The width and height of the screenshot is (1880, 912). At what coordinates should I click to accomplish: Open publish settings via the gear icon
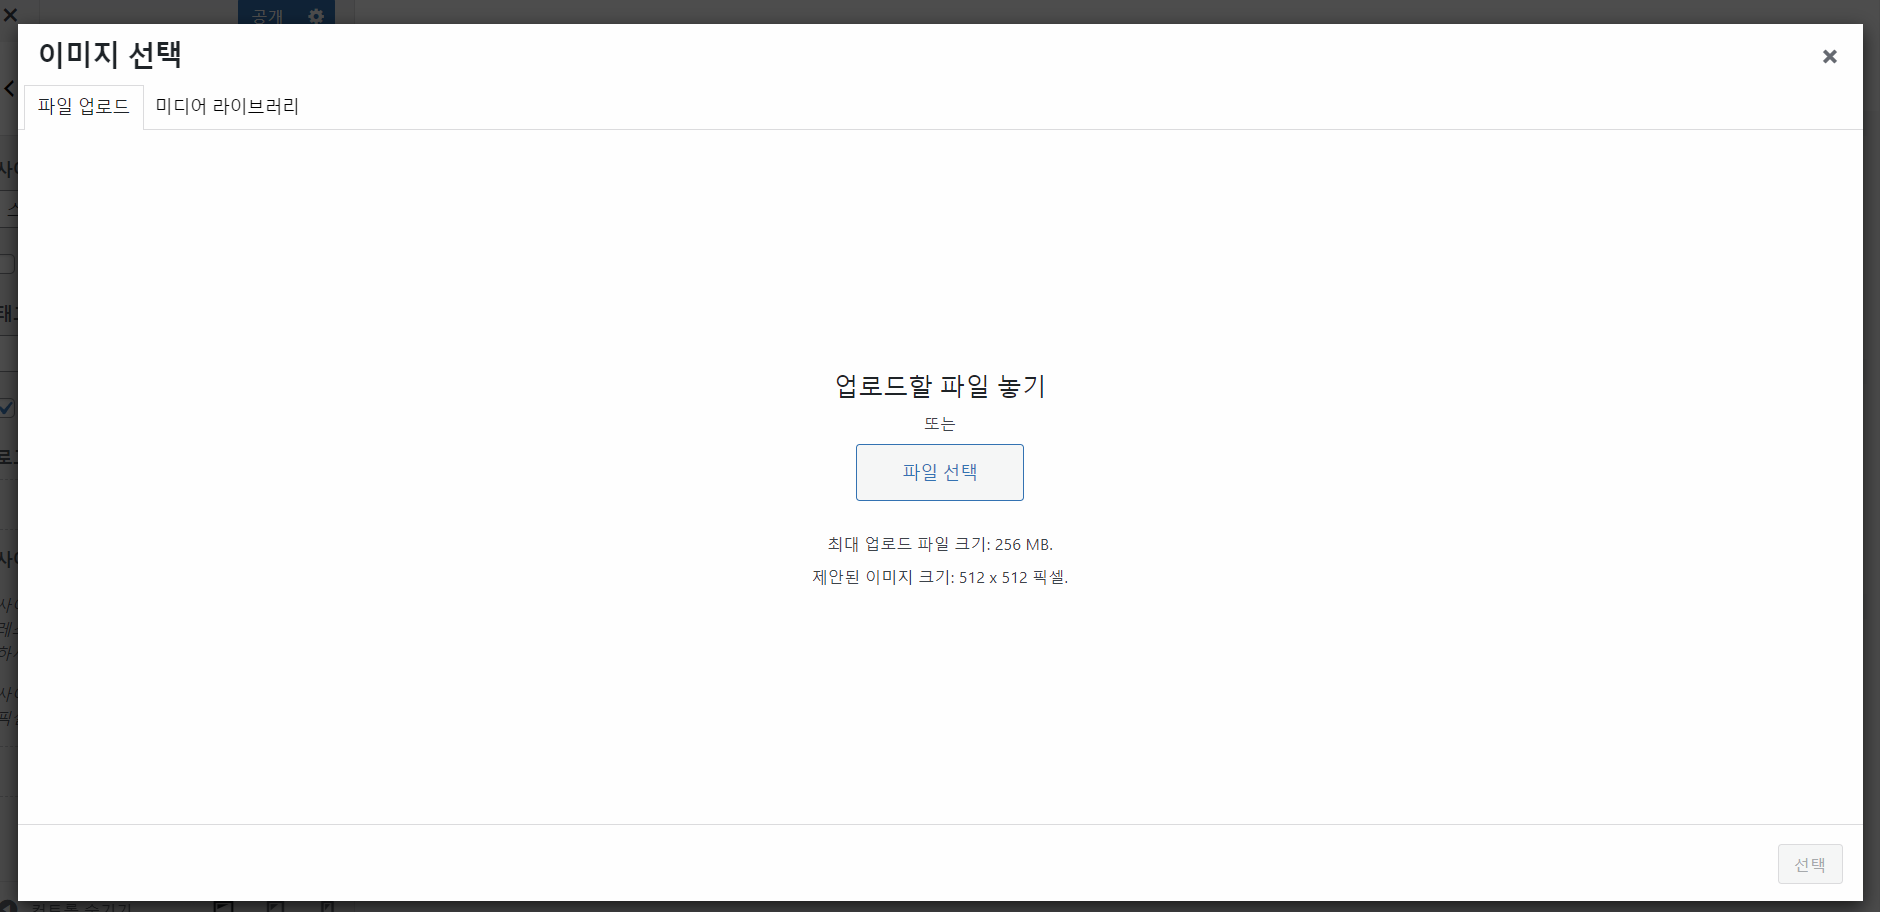coord(316,15)
